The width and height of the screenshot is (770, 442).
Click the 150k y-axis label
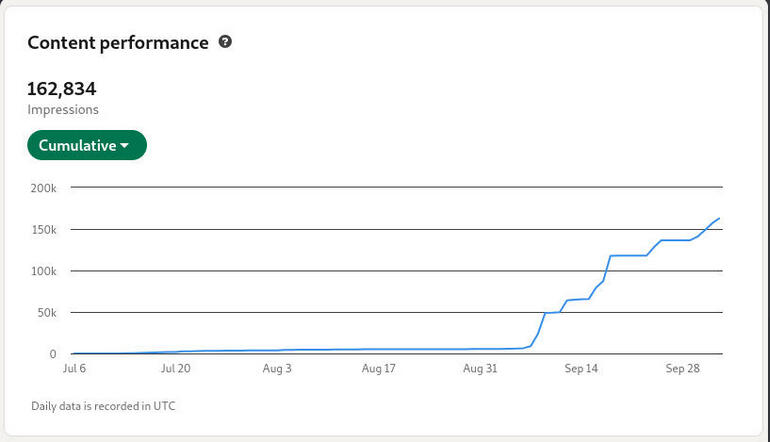44,230
